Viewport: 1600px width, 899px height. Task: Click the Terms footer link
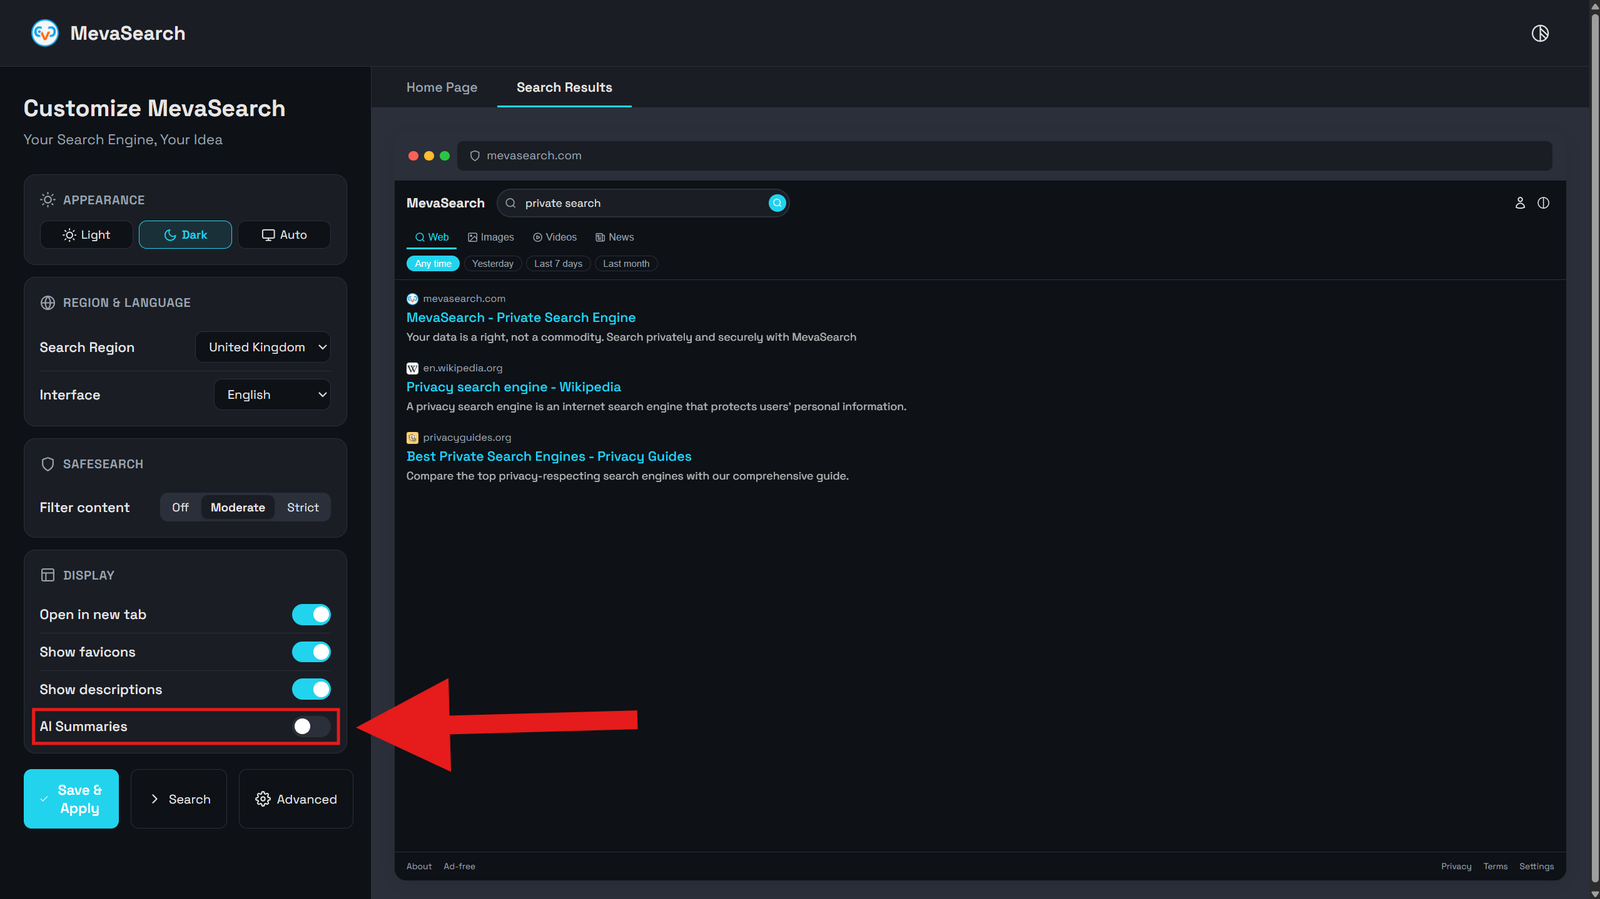point(1495,866)
